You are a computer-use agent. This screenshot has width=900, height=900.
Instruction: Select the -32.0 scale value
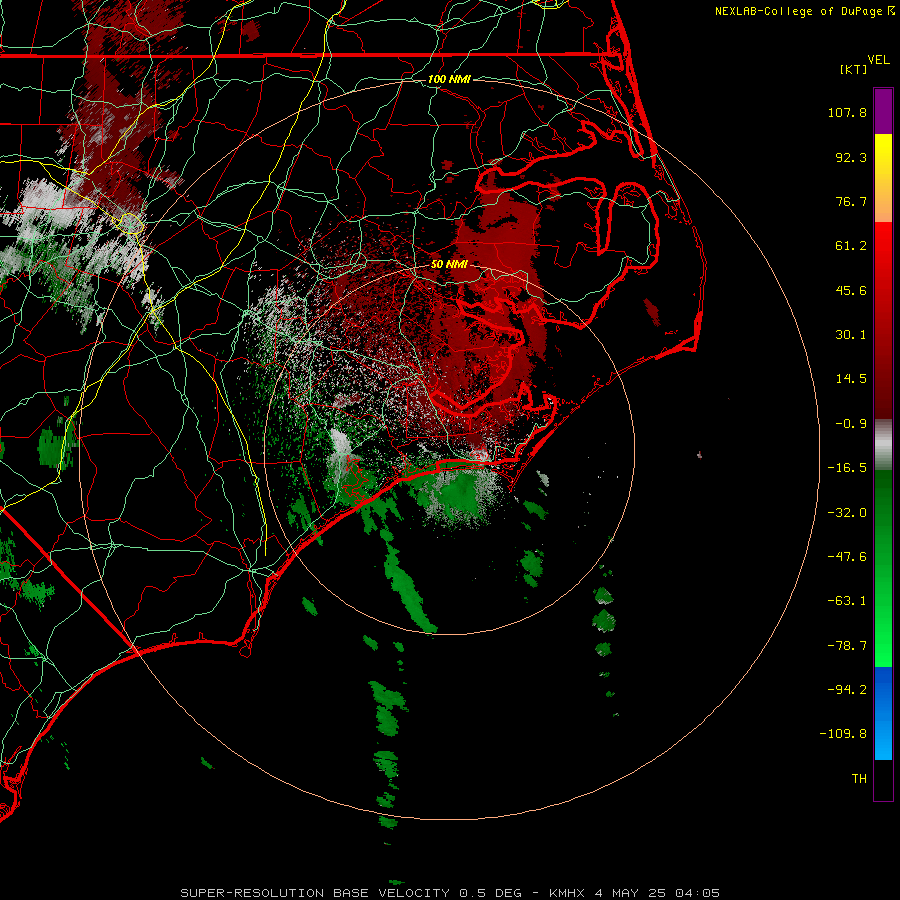coord(847,513)
